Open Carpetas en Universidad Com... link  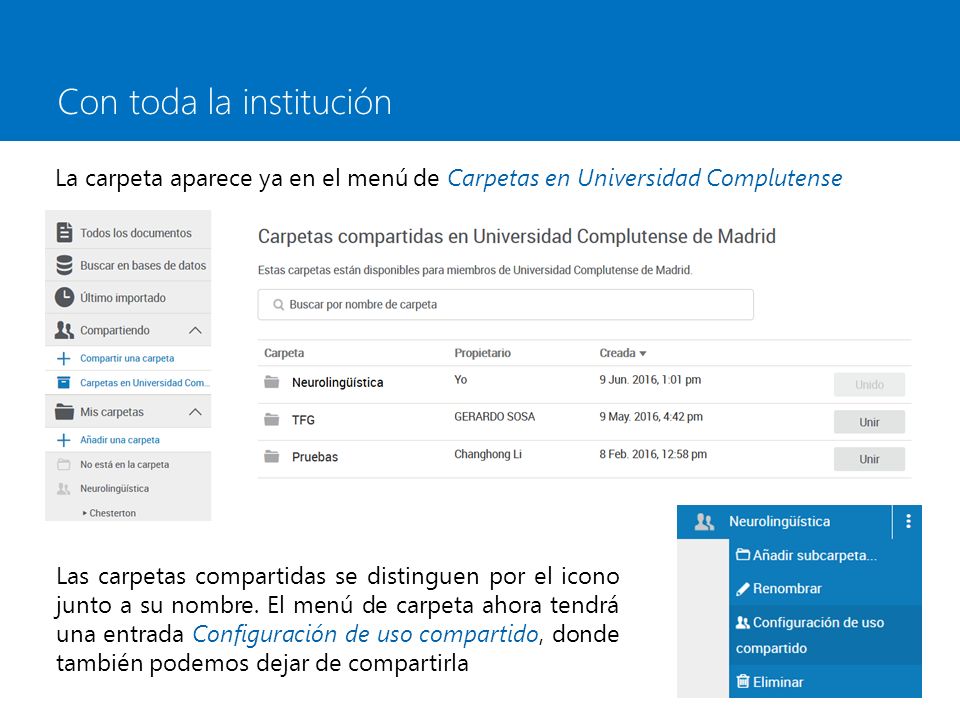[x=144, y=383]
